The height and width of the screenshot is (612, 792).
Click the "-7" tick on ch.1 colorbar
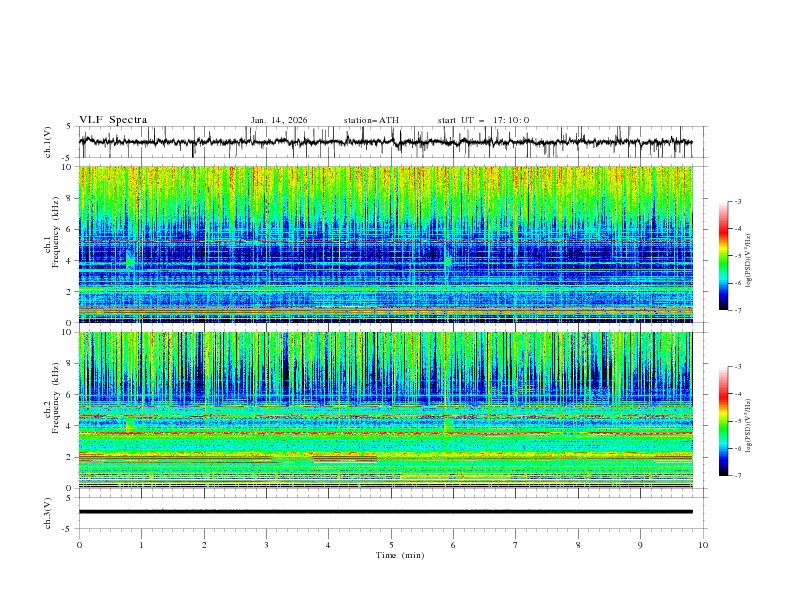point(737,310)
